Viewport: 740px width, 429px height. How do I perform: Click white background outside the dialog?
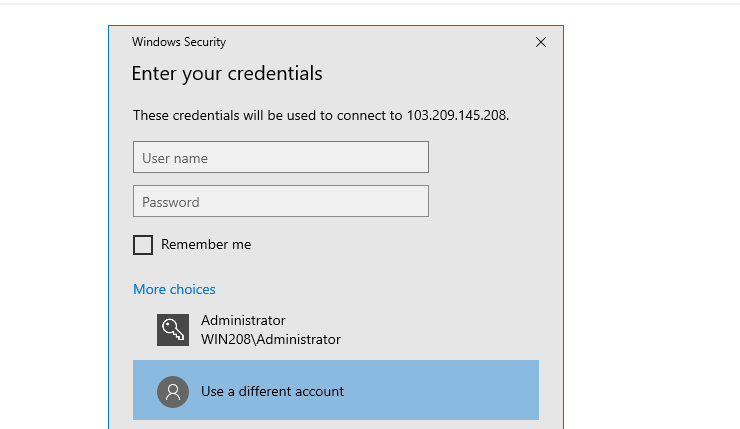point(651,212)
